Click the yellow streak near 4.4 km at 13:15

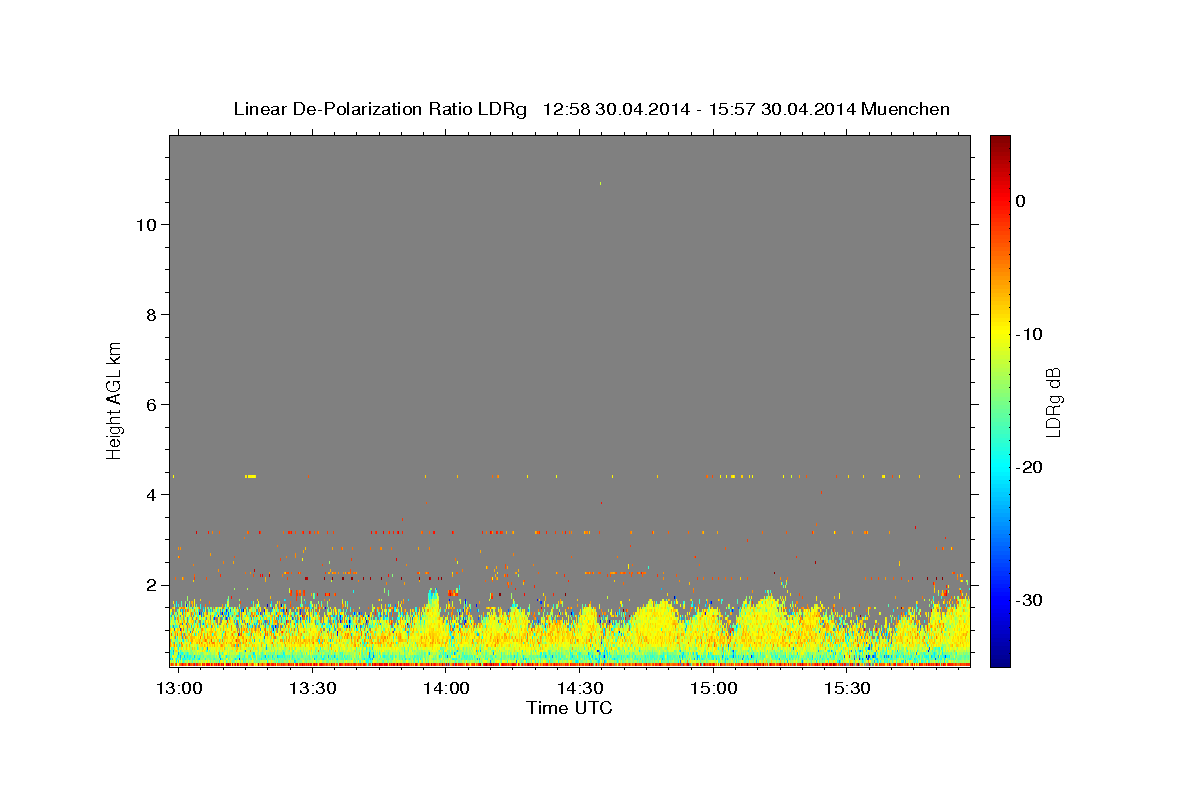click(x=250, y=476)
